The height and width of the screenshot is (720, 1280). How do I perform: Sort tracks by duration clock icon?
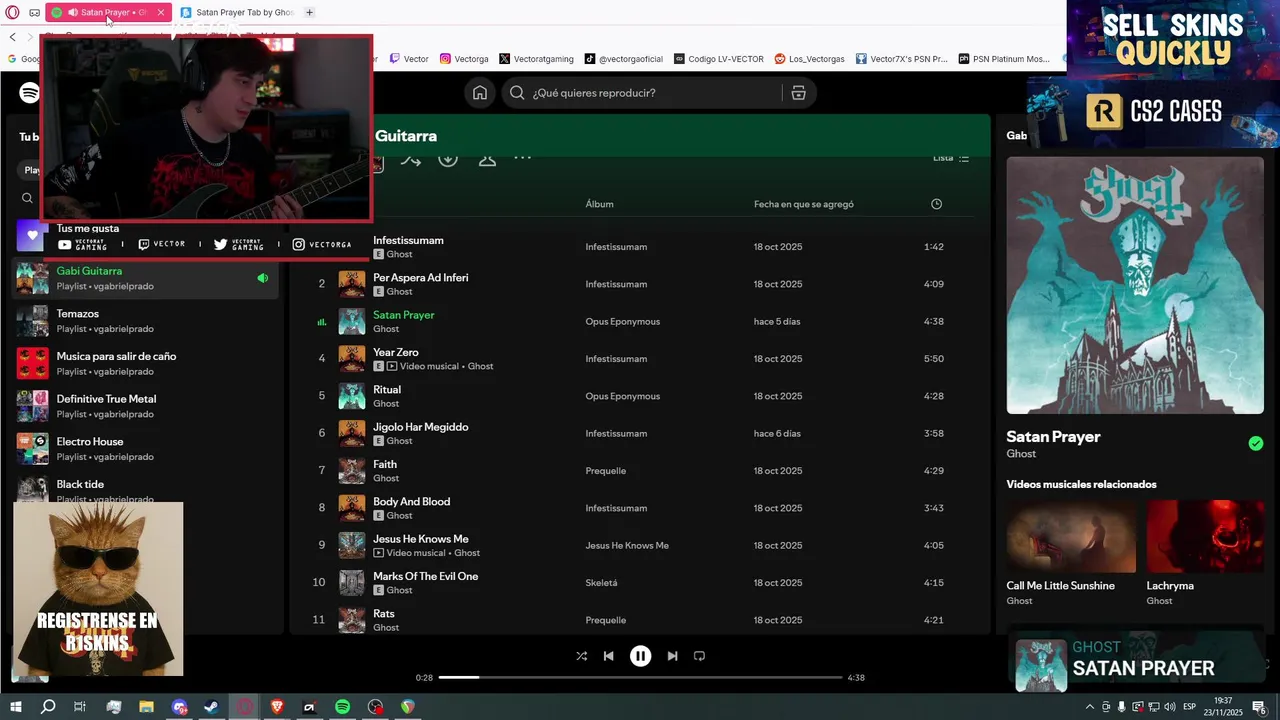(x=936, y=204)
